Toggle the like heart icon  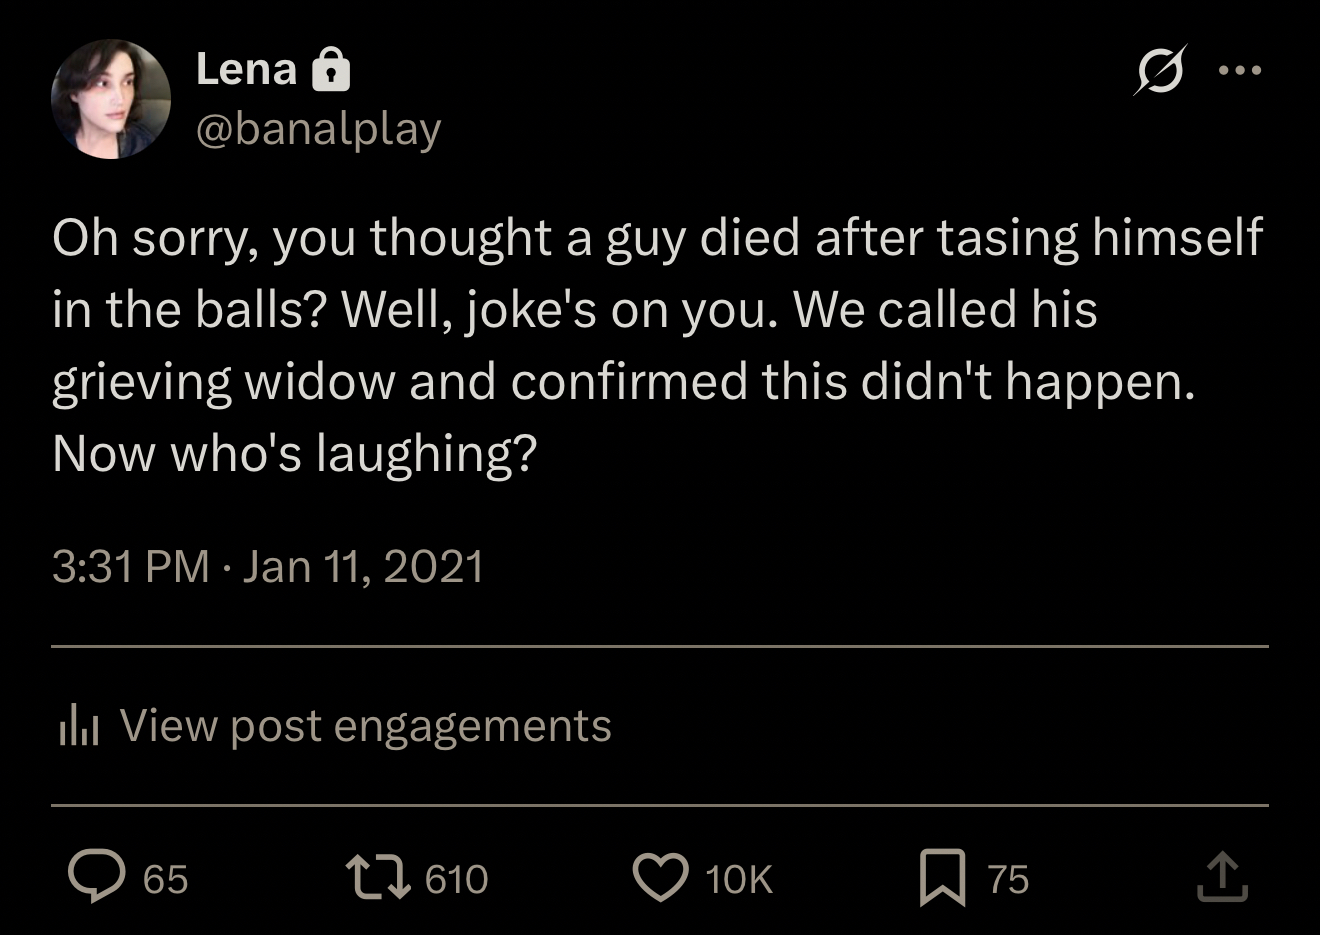pos(660,877)
